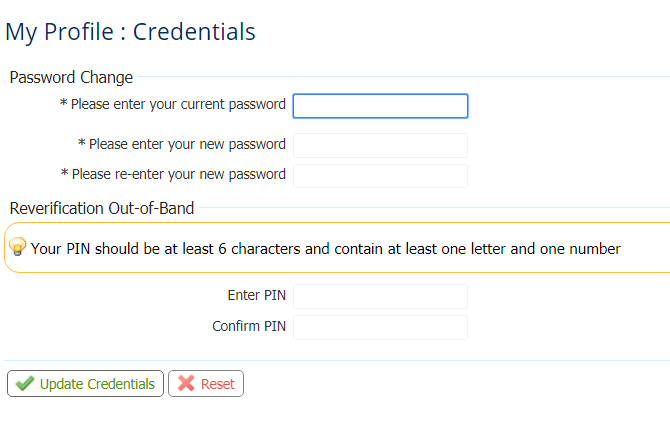670x434 pixels.
Task: Select the Enter PIN input box
Action: tap(380, 296)
